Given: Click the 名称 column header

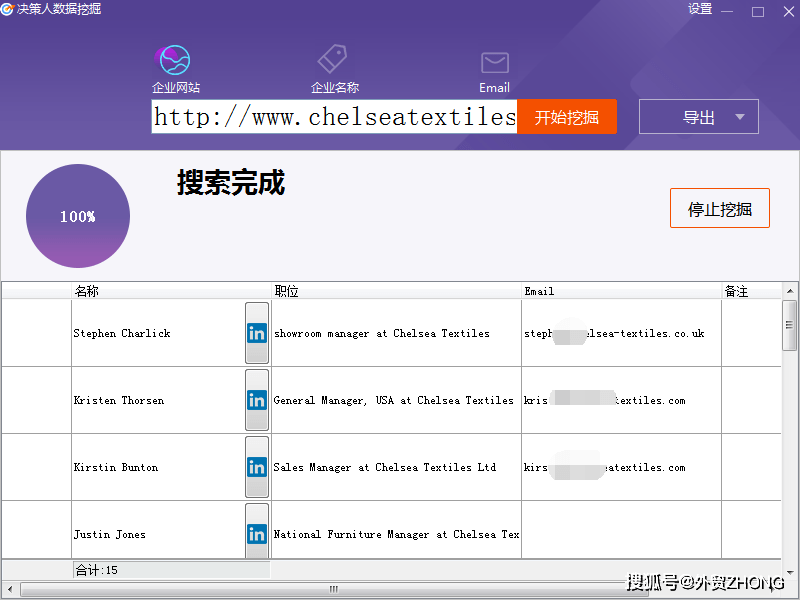Looking at the screenshot, I should 171,291.
